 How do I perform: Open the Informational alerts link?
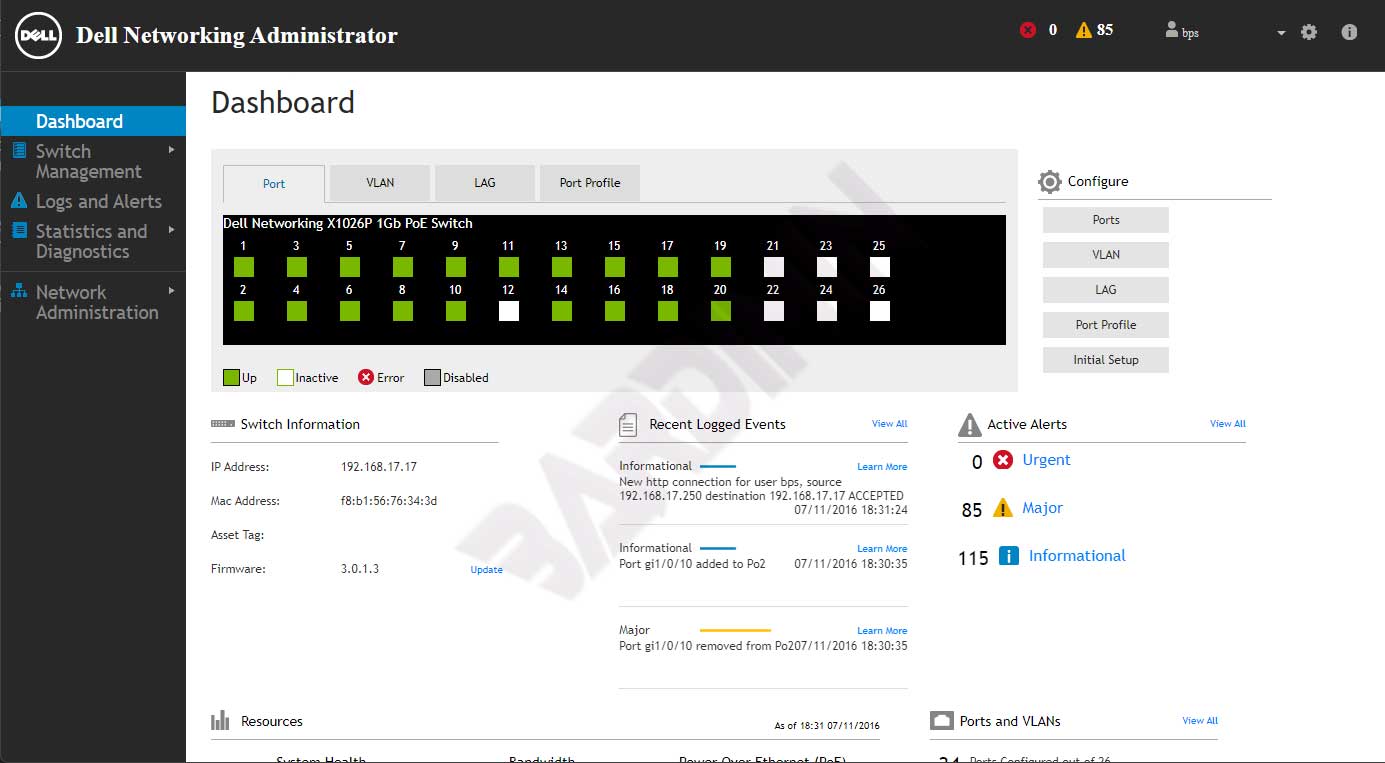[x=1077, y=556]
